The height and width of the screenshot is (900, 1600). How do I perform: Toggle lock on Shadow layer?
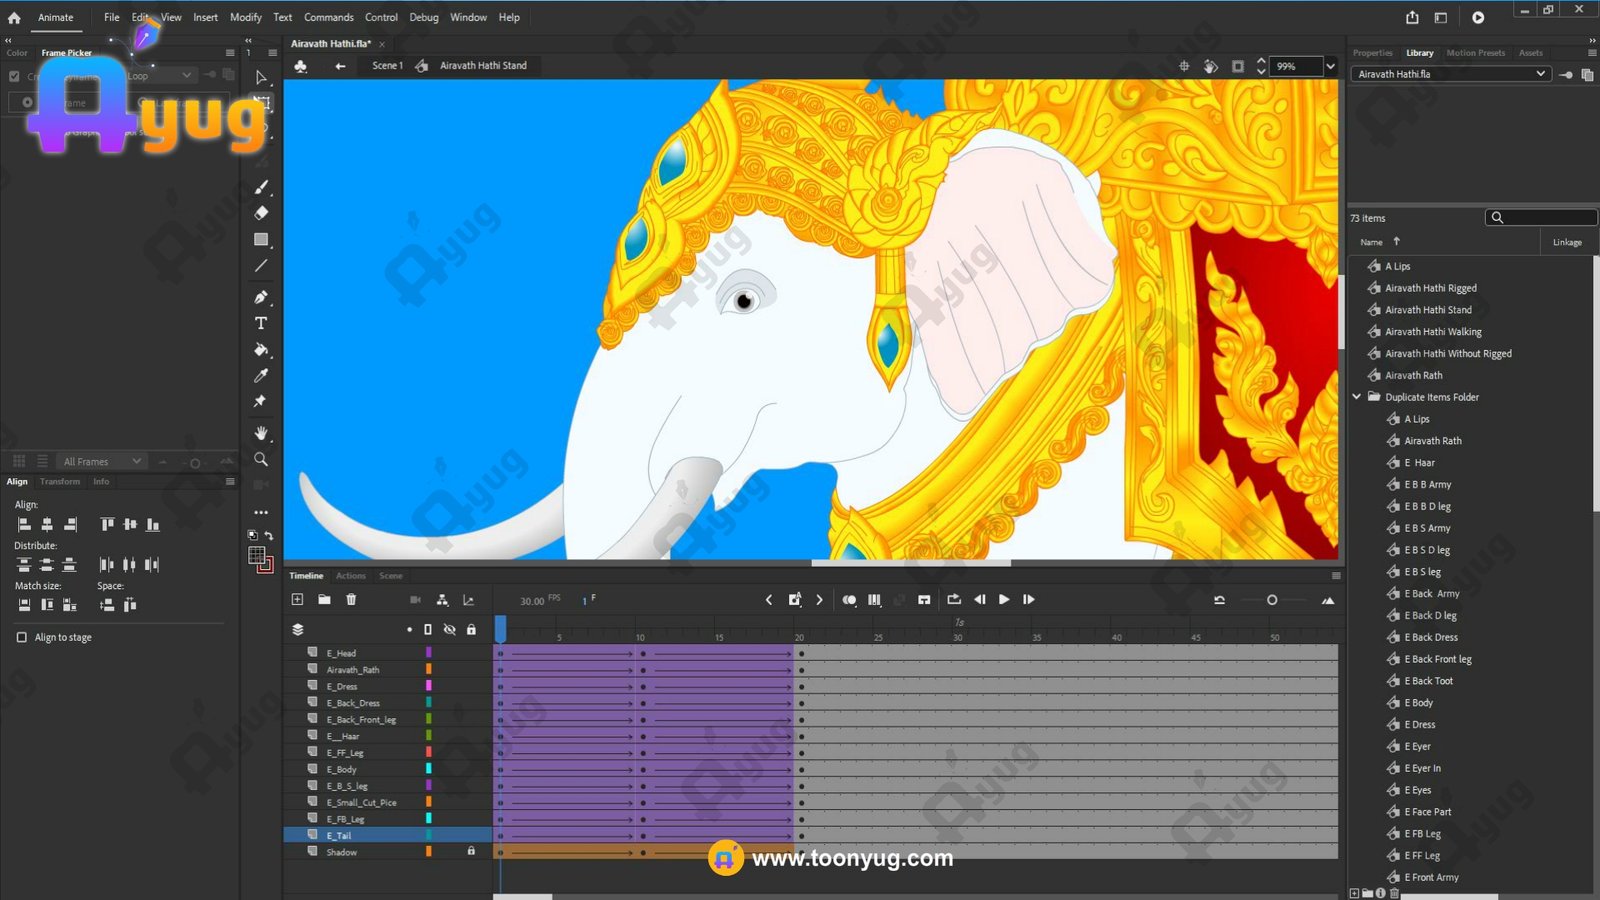pos(471,851)
